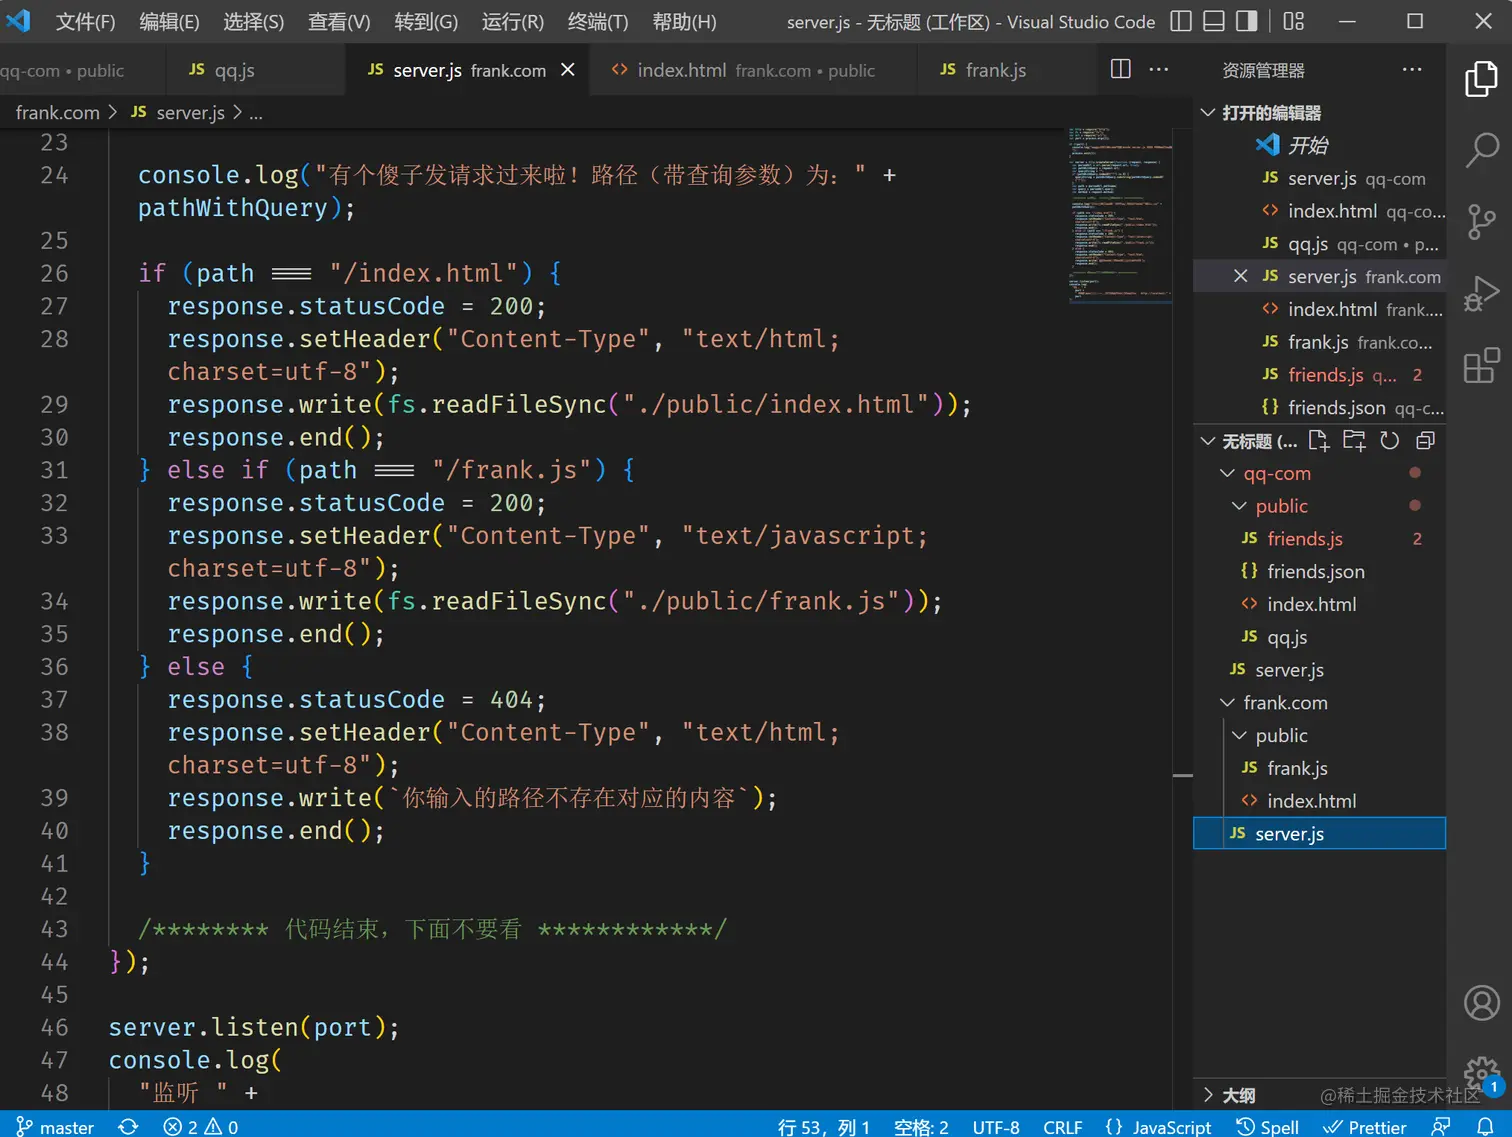Open friends.json in the qq-com folder
The height and width of the screenshot is (1137, 1512).
coord(1315,571)
